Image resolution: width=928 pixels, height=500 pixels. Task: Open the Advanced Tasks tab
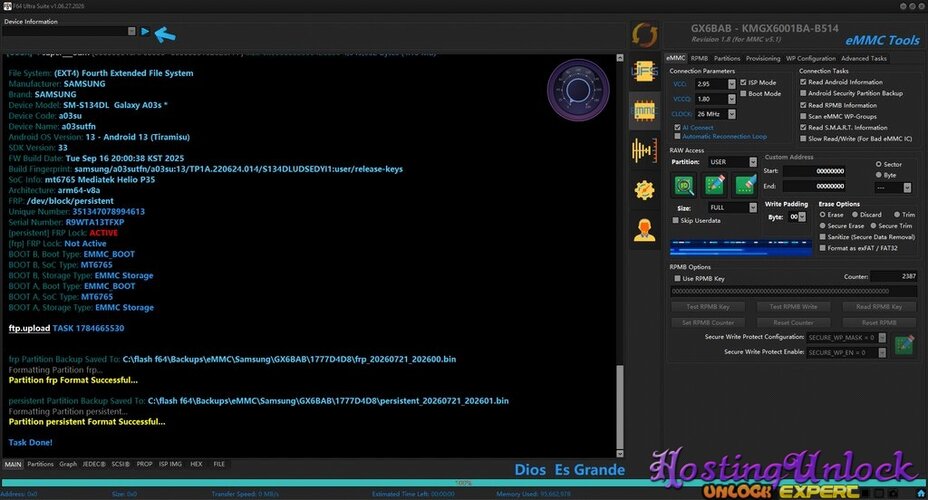point(863,58)
